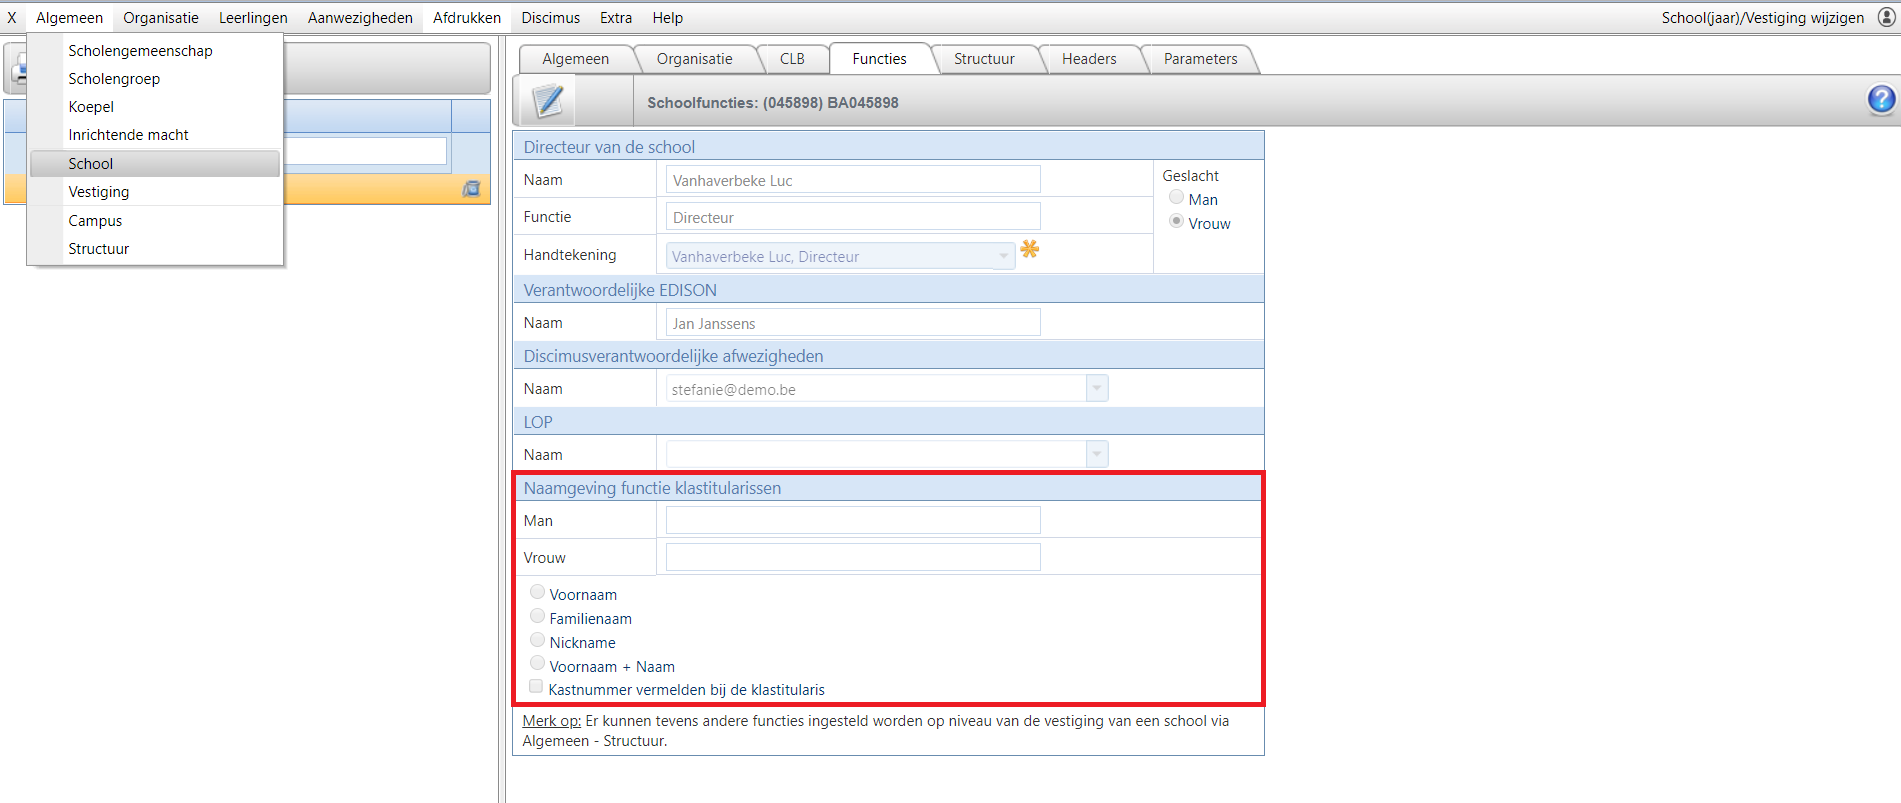Open the Afdrukken menu
This screenshot has height=803, width=1901.
tap(467, 18)
